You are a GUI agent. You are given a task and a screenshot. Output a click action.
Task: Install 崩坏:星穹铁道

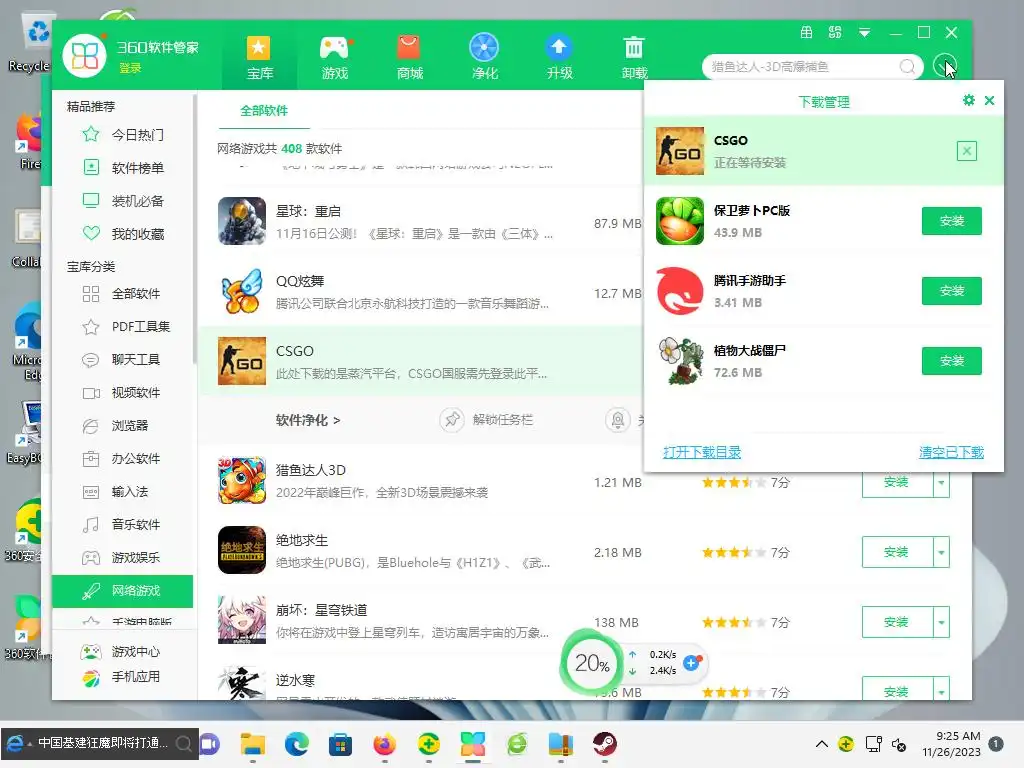tap(897, 622)
